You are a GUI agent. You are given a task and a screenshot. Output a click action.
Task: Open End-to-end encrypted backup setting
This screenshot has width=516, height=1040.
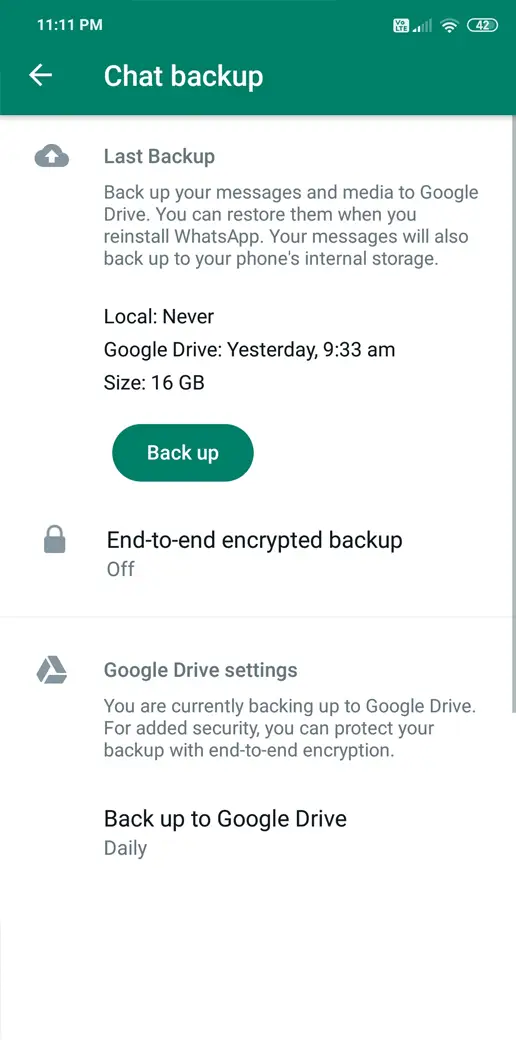258,552
